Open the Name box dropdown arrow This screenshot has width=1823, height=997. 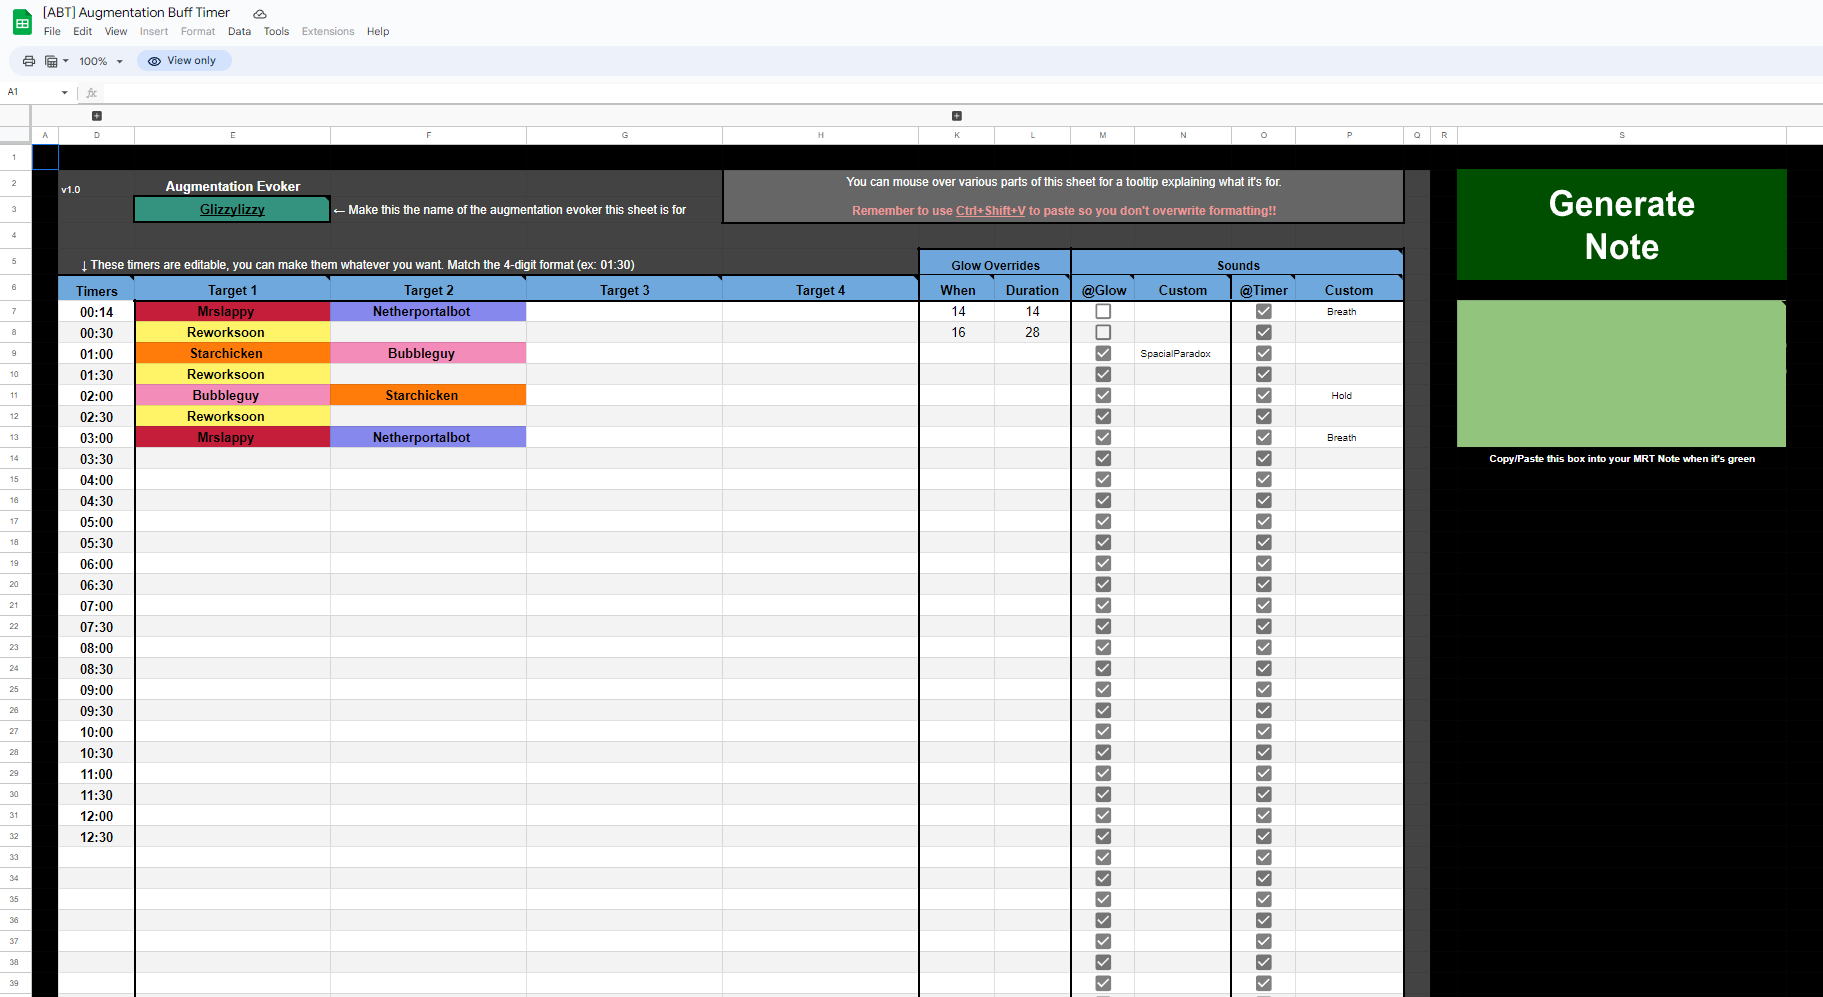point(65,92)
